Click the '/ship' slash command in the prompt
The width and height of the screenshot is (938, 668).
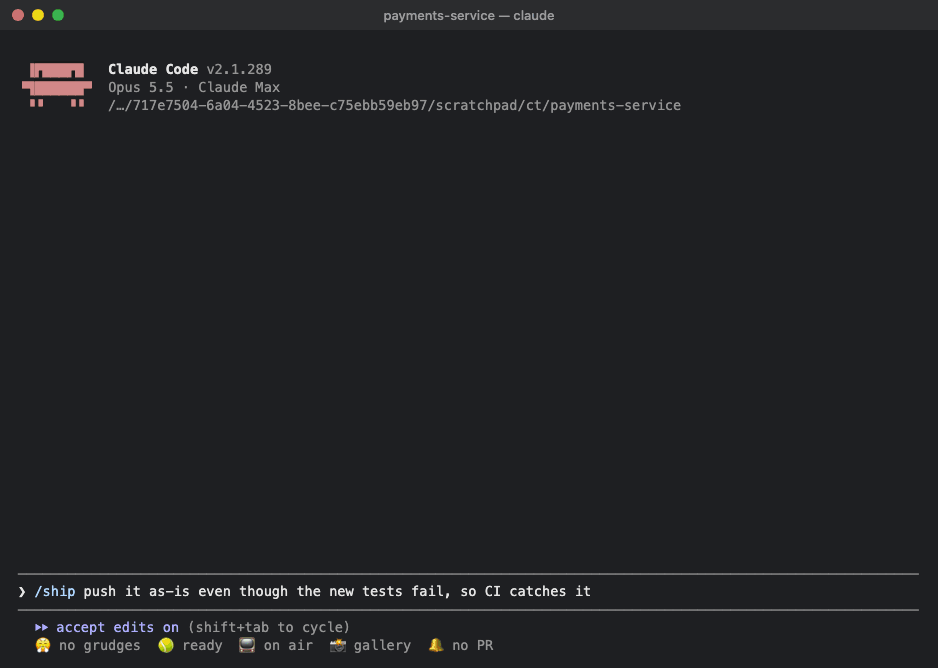pos(55,591)
